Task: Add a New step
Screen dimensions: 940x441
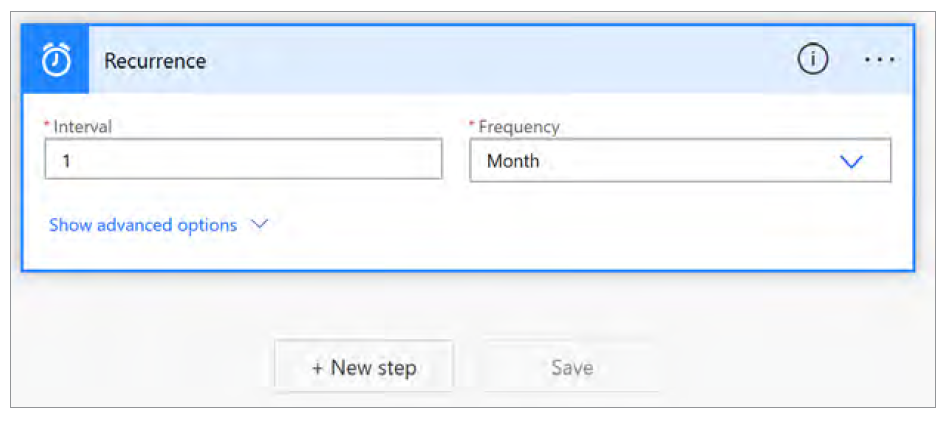Action: click(x=364, y=368)
